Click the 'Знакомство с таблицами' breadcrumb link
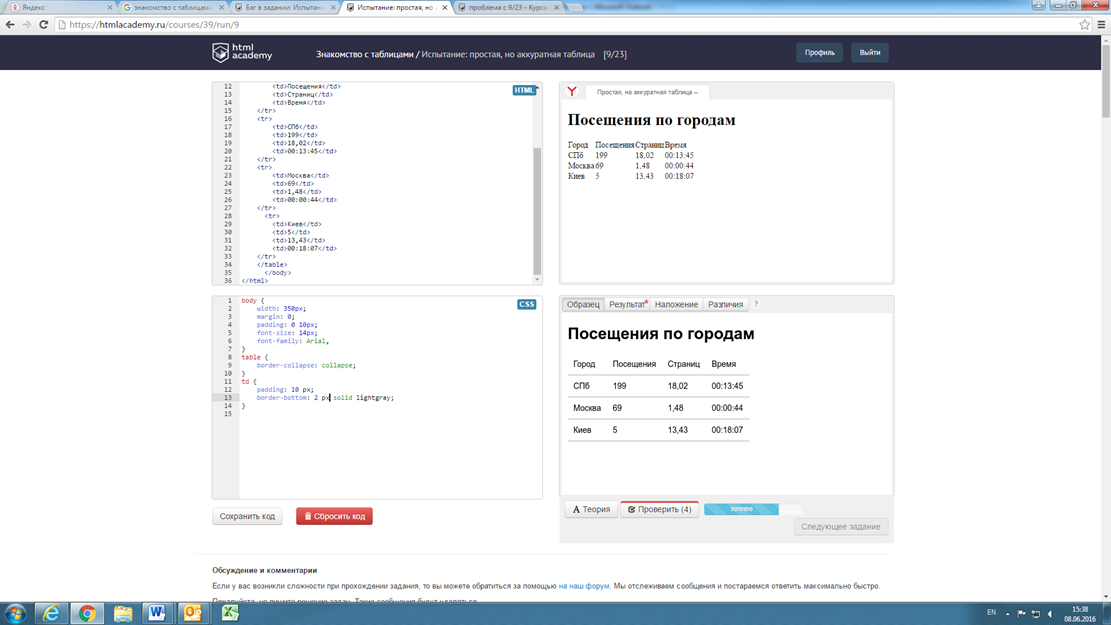The height and width of the screenshot is (625, 1111). (x=365, y=54)
